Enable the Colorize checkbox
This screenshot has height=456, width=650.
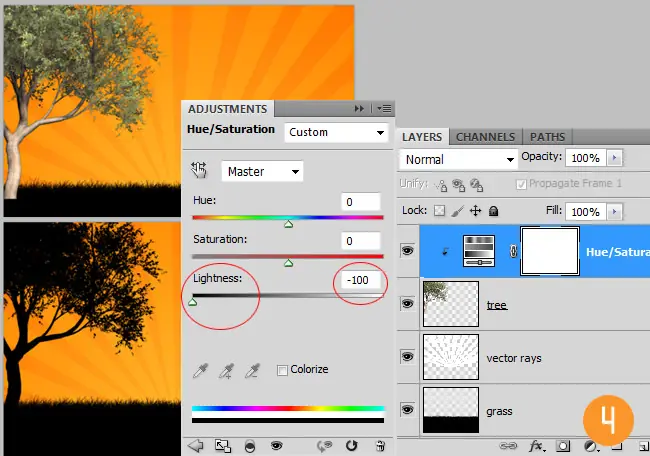(x=282, y=370)
